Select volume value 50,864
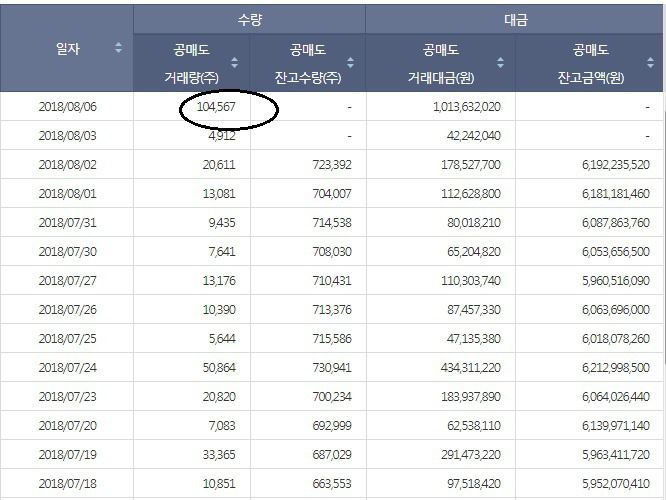Viewport: 666px width, 500px height. pyautogui.click(x=219, y=367)
